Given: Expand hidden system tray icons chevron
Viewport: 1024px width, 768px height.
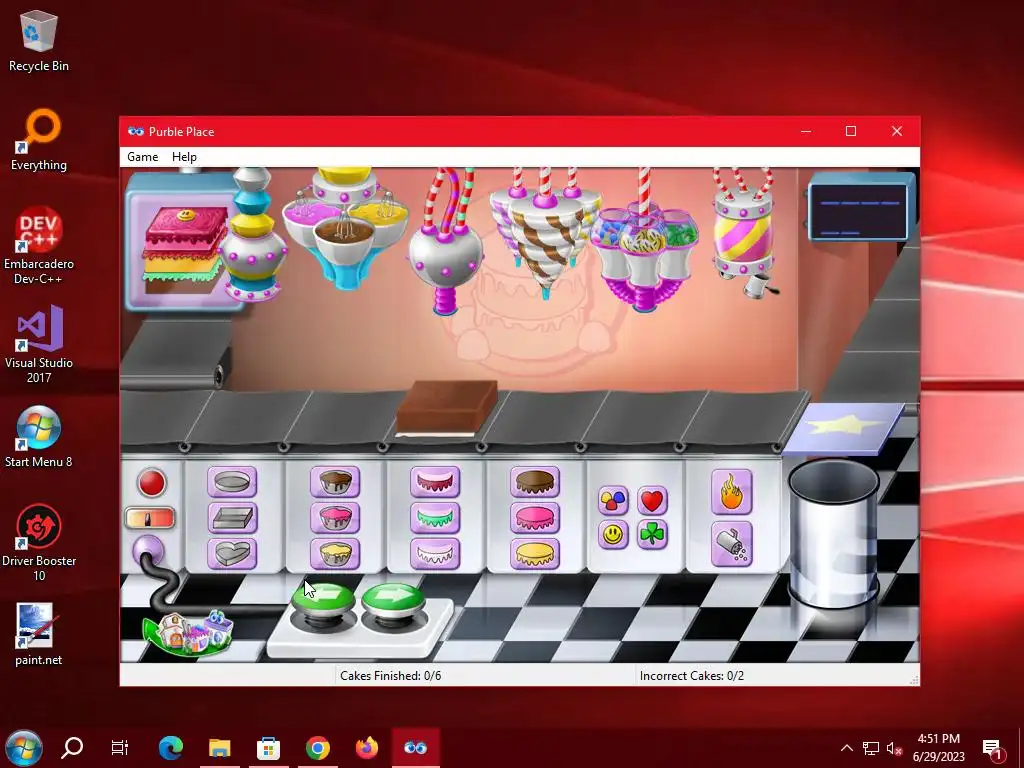Looking at the screenshot, I should 846,748.
